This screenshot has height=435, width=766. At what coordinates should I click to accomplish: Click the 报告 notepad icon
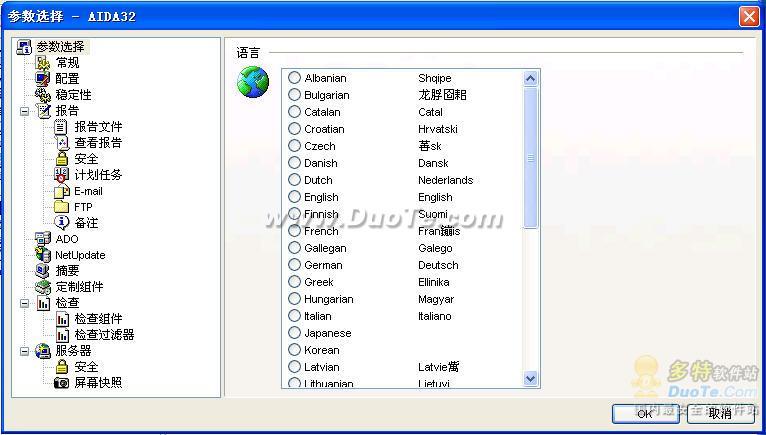[x=43, y=111]
